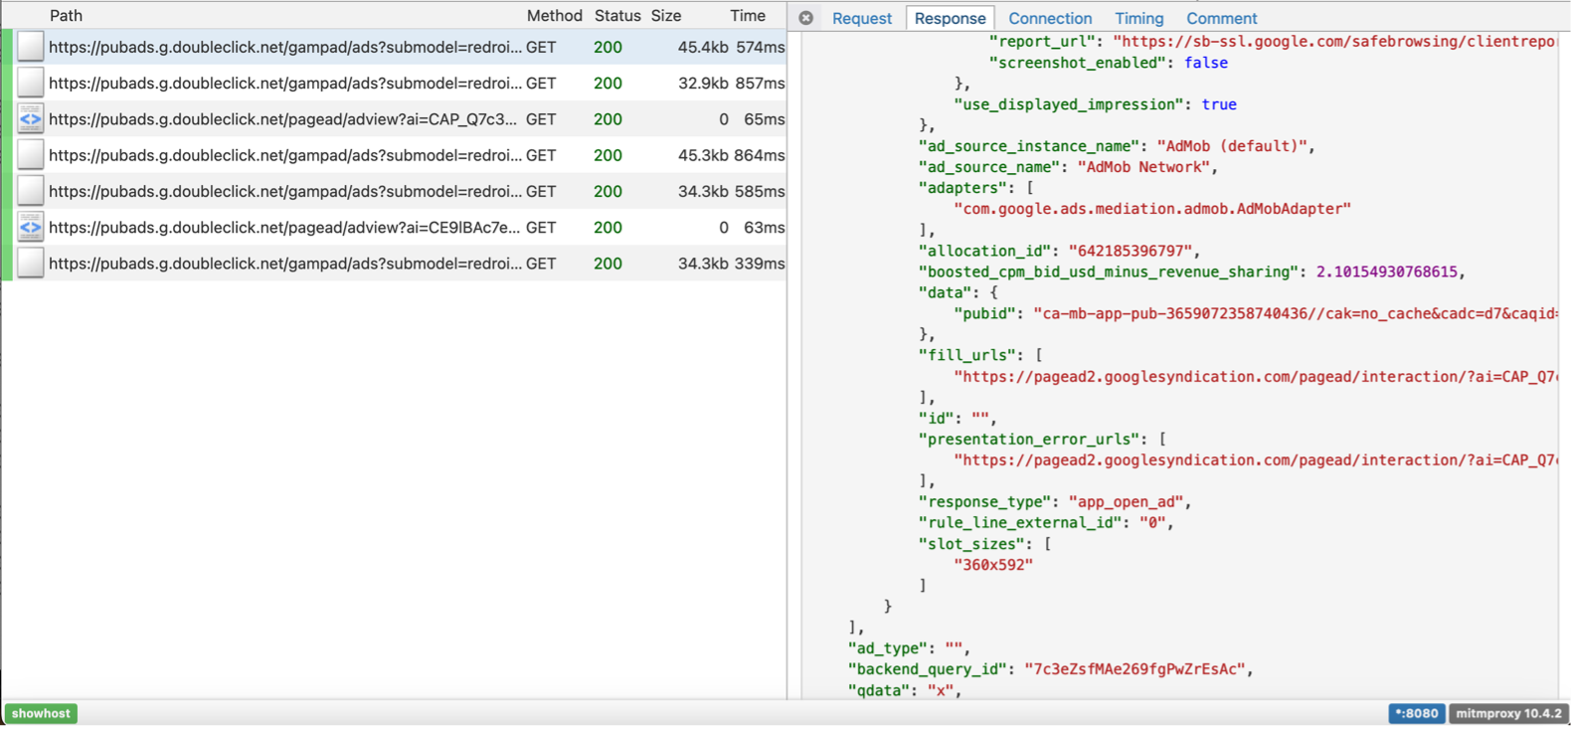The height and width of the screenshot is (730, 1573).
Task: Sort flows by the Path column
Action: 66,16
